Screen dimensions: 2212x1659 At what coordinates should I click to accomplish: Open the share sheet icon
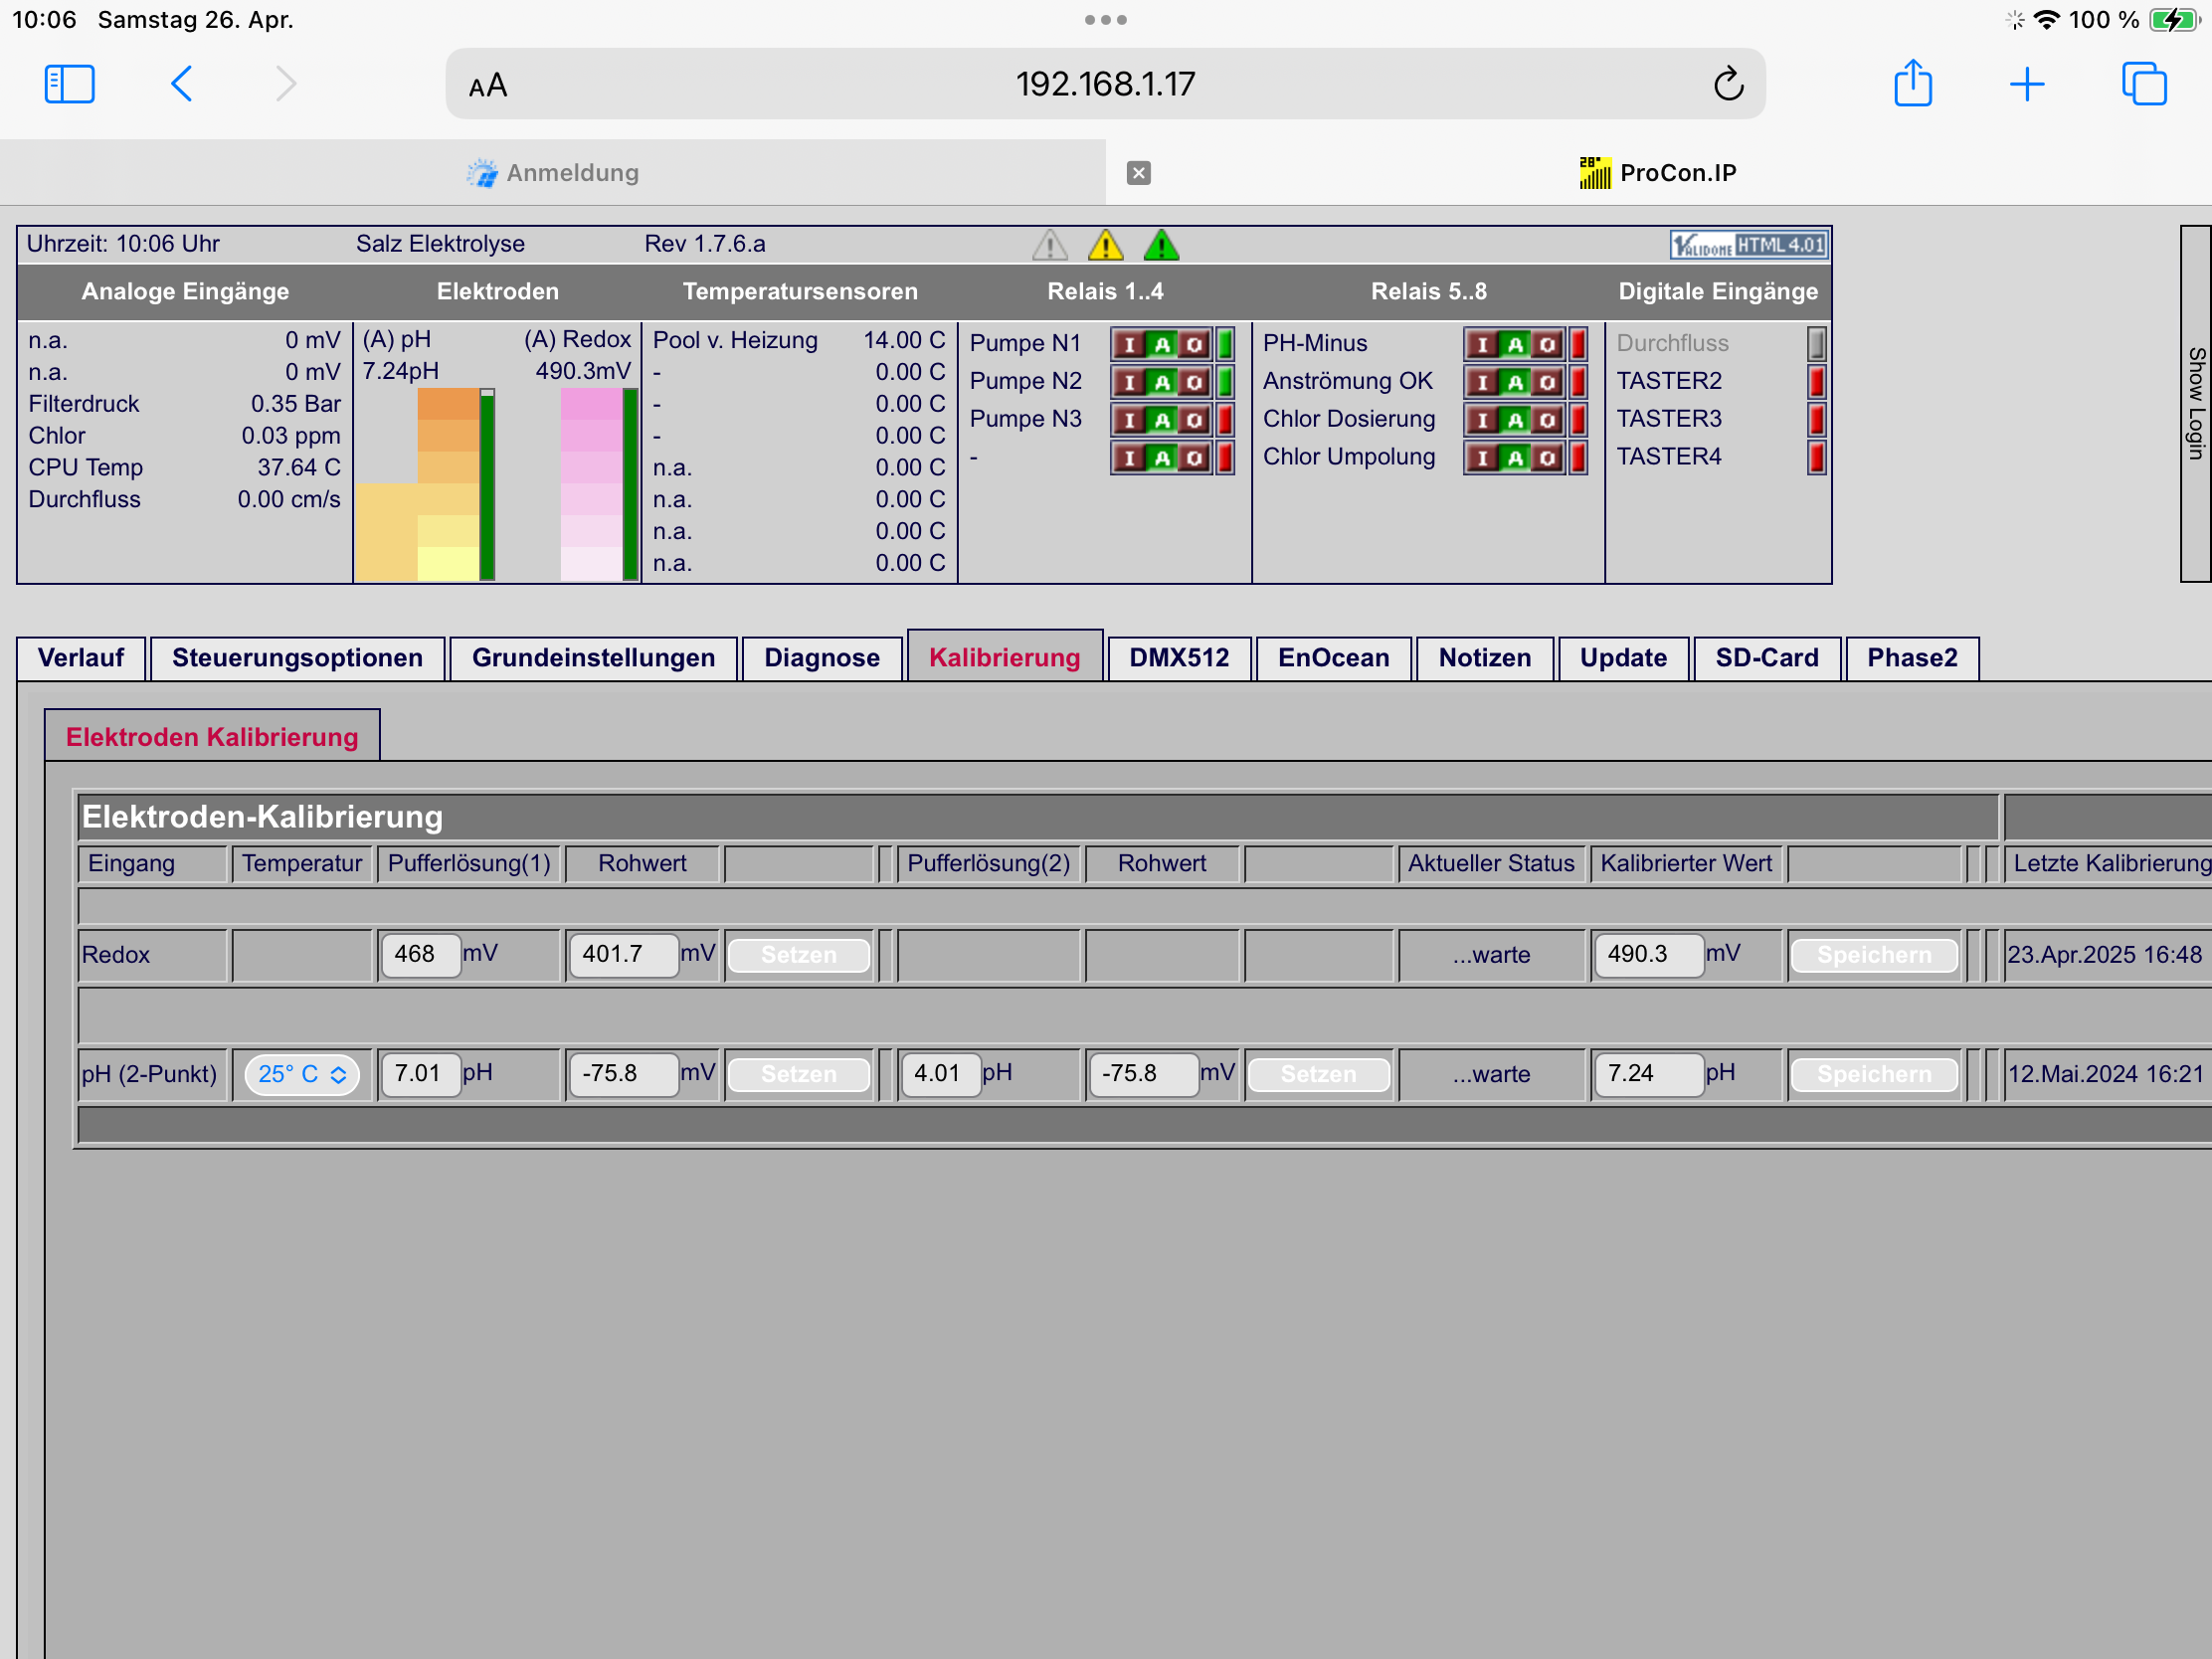(x=1912, y=83)
